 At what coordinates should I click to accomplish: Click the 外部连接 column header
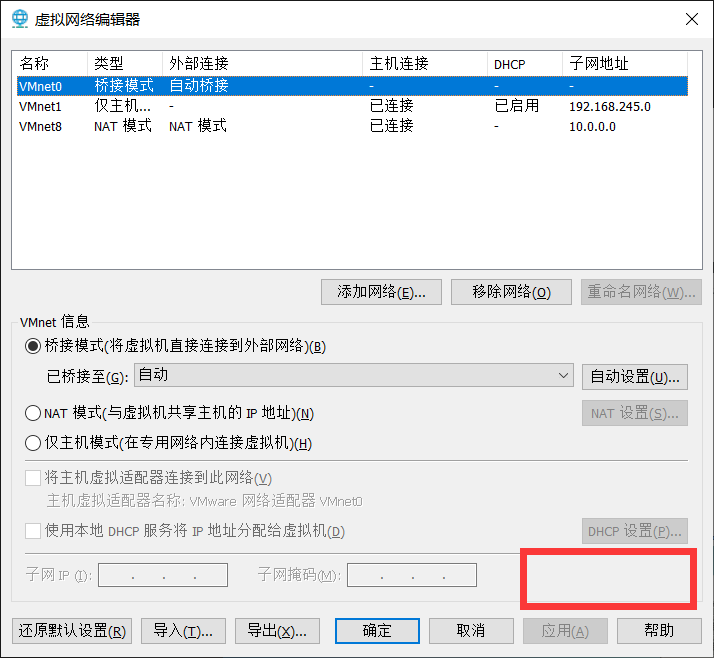(262, 64)
